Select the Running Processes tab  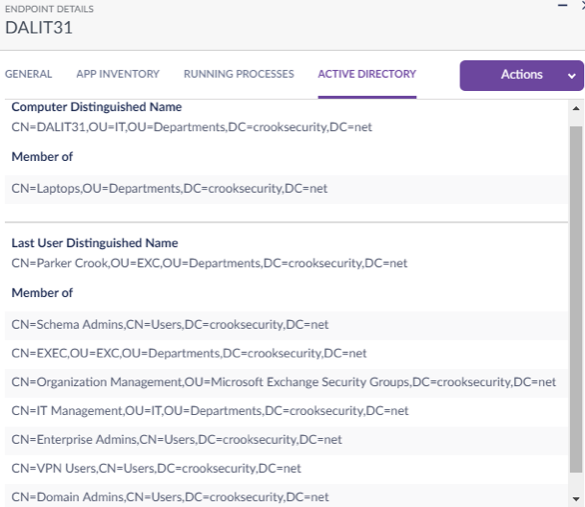point(239,74)
